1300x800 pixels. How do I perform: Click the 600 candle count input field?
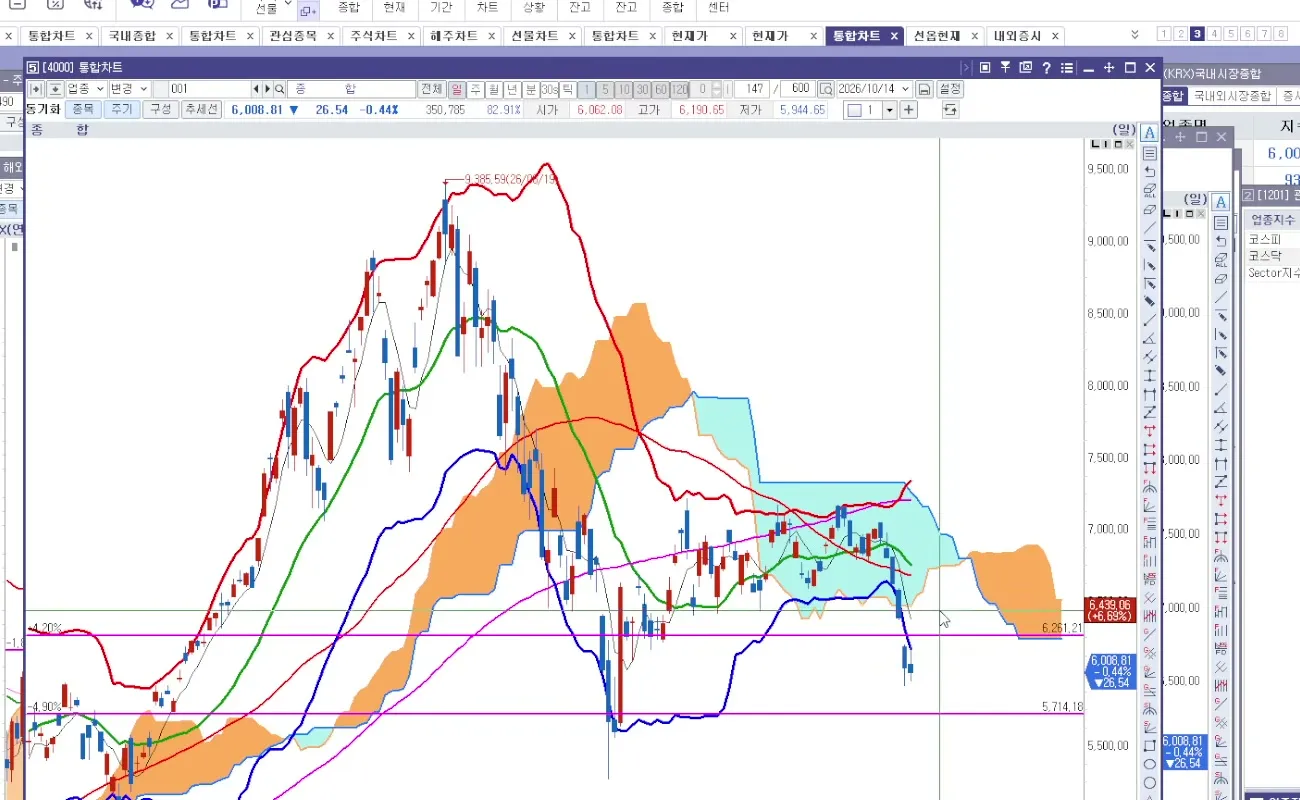(799, 89)
